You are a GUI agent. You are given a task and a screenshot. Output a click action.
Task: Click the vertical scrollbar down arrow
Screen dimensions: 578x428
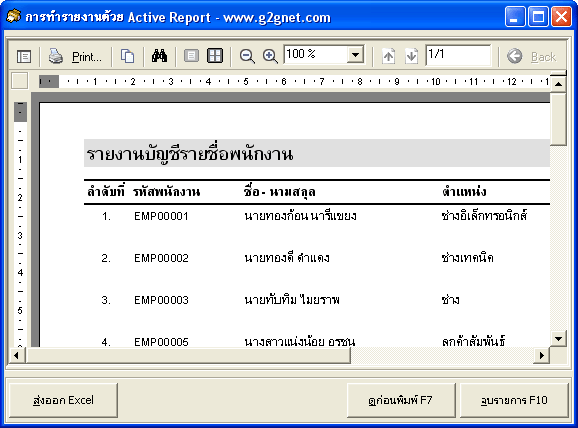tap(558, 339)
